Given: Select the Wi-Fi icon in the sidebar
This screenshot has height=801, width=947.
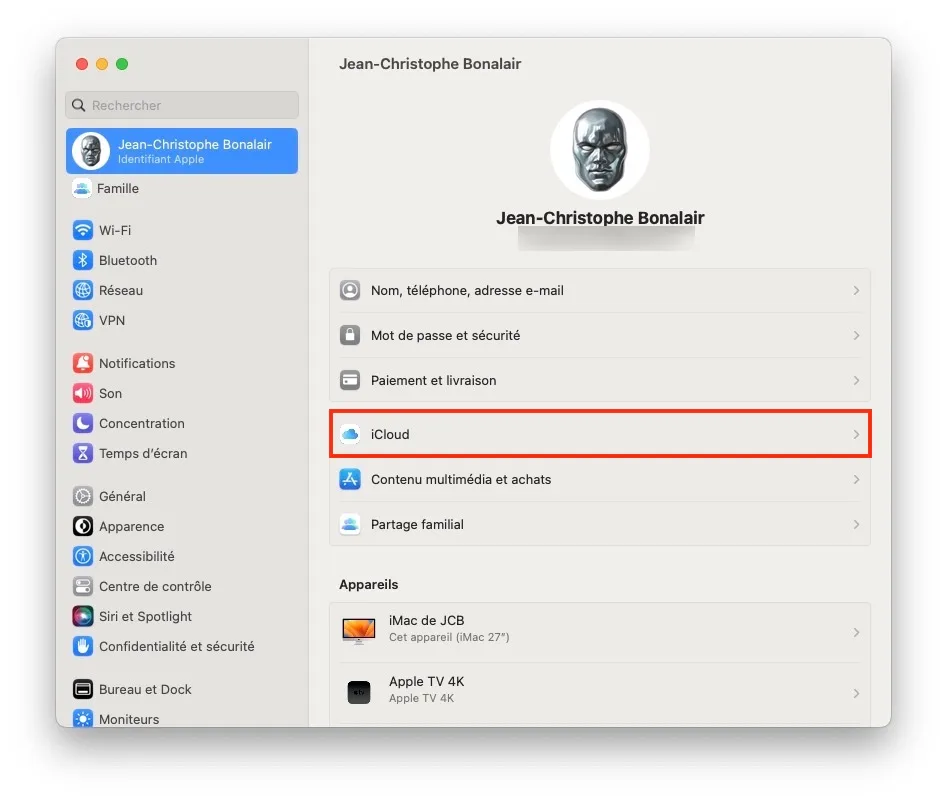Looking at the screenshot, I should coord(81,230).
